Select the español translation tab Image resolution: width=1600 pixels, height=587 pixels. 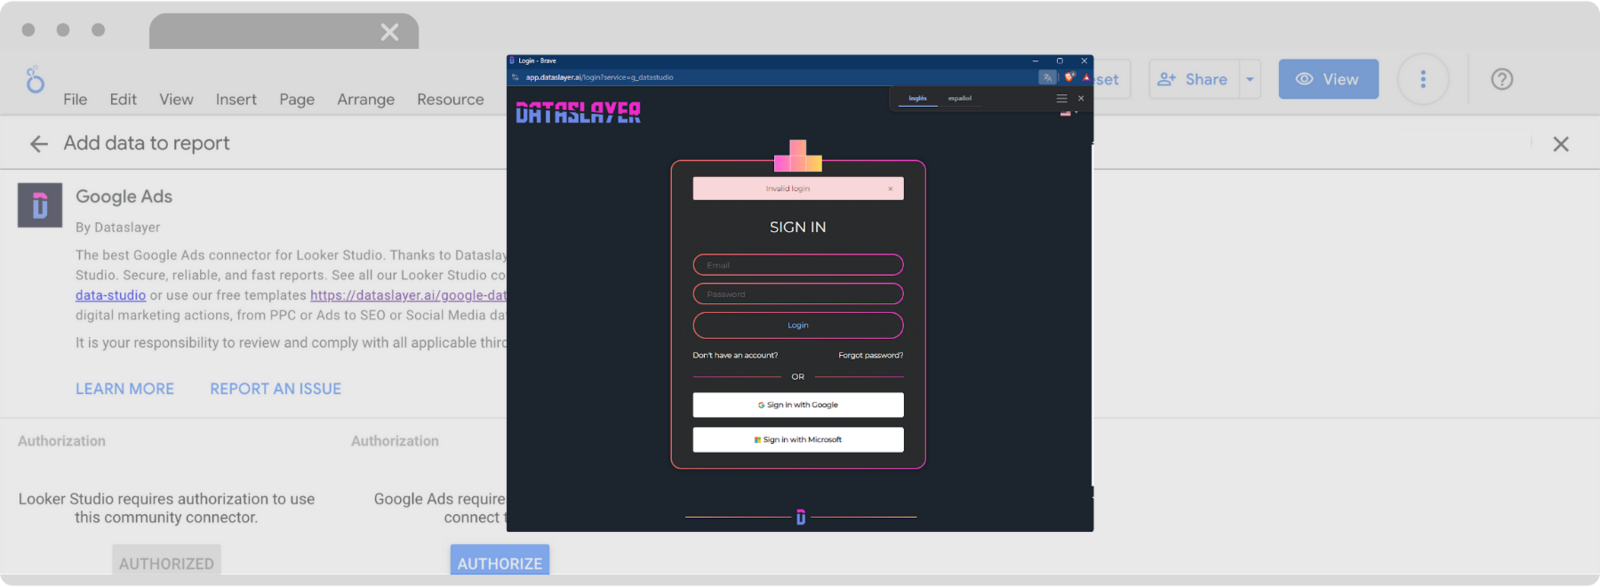(x=960, y=98)
